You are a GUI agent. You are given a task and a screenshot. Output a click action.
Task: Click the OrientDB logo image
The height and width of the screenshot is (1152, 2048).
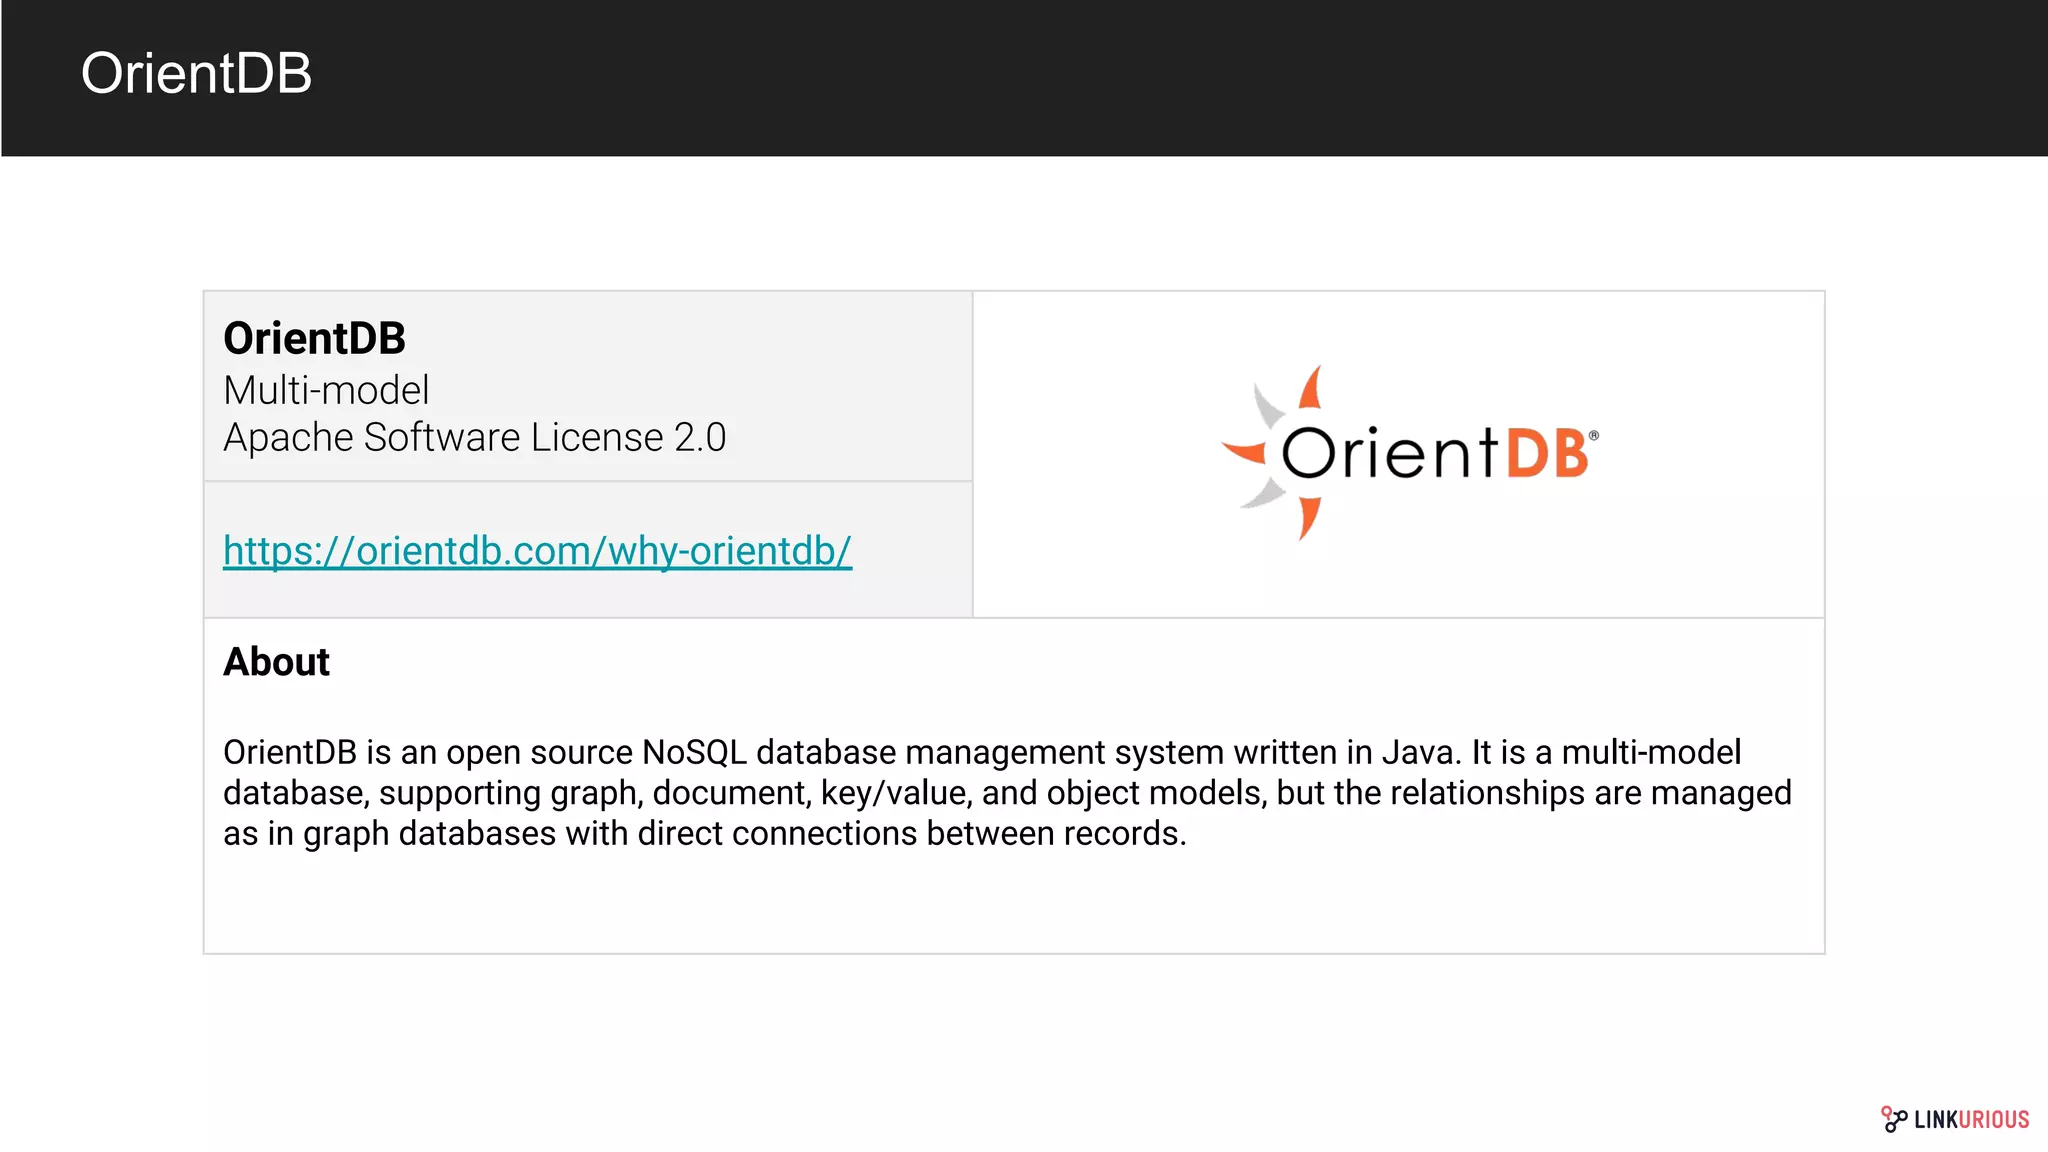pos(1410,453)
